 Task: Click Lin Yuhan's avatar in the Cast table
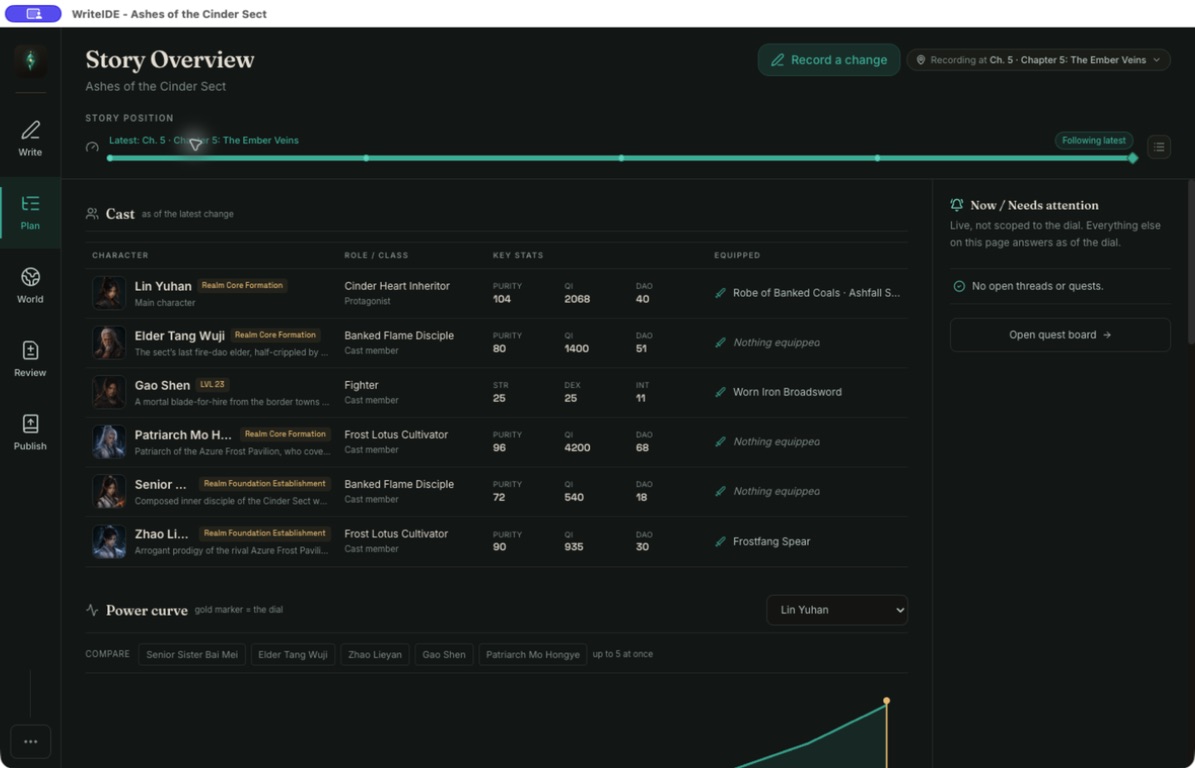[x=109, y=293]
